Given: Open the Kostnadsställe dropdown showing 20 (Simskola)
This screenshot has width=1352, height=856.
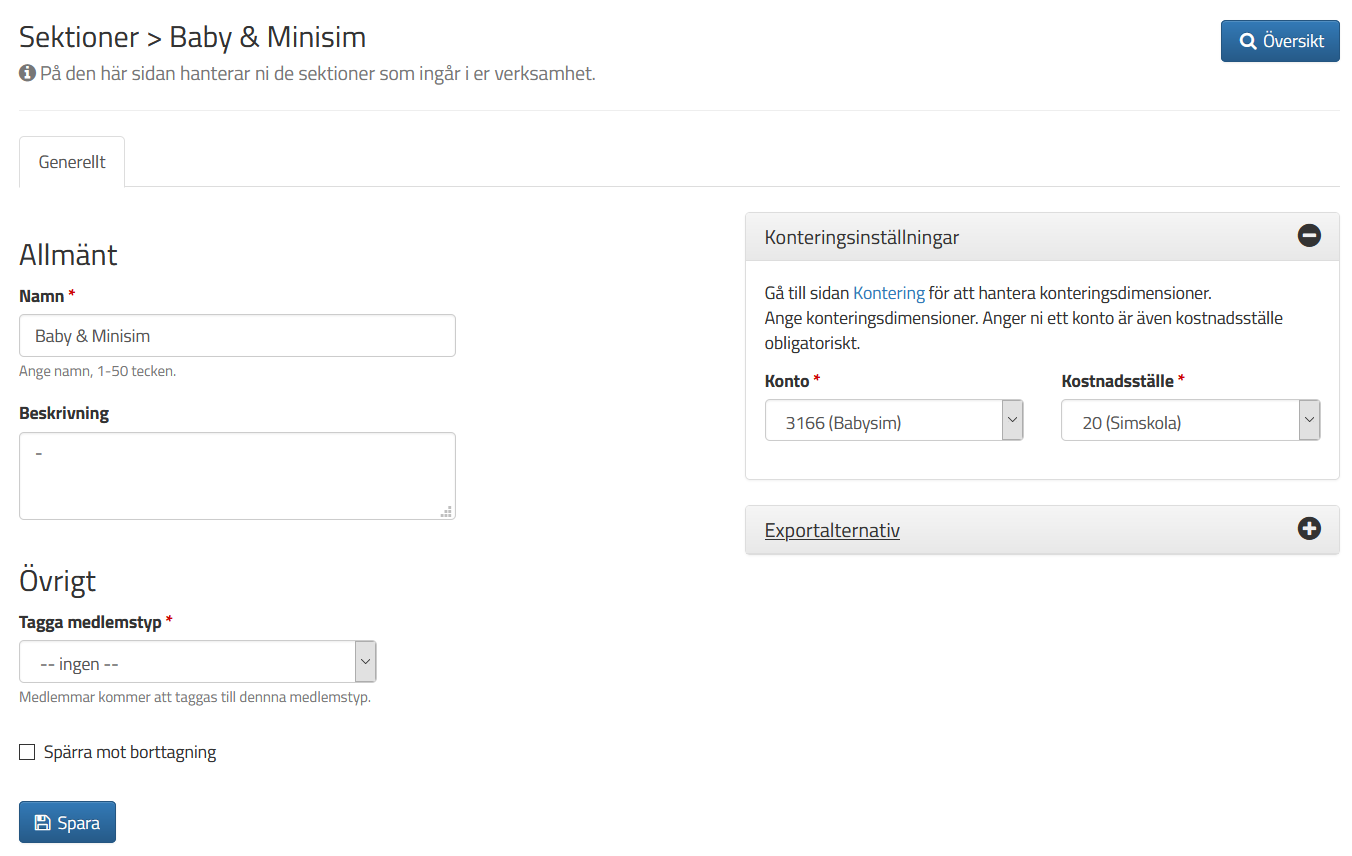Looking at the screenshot, I should click(1190, 421).
